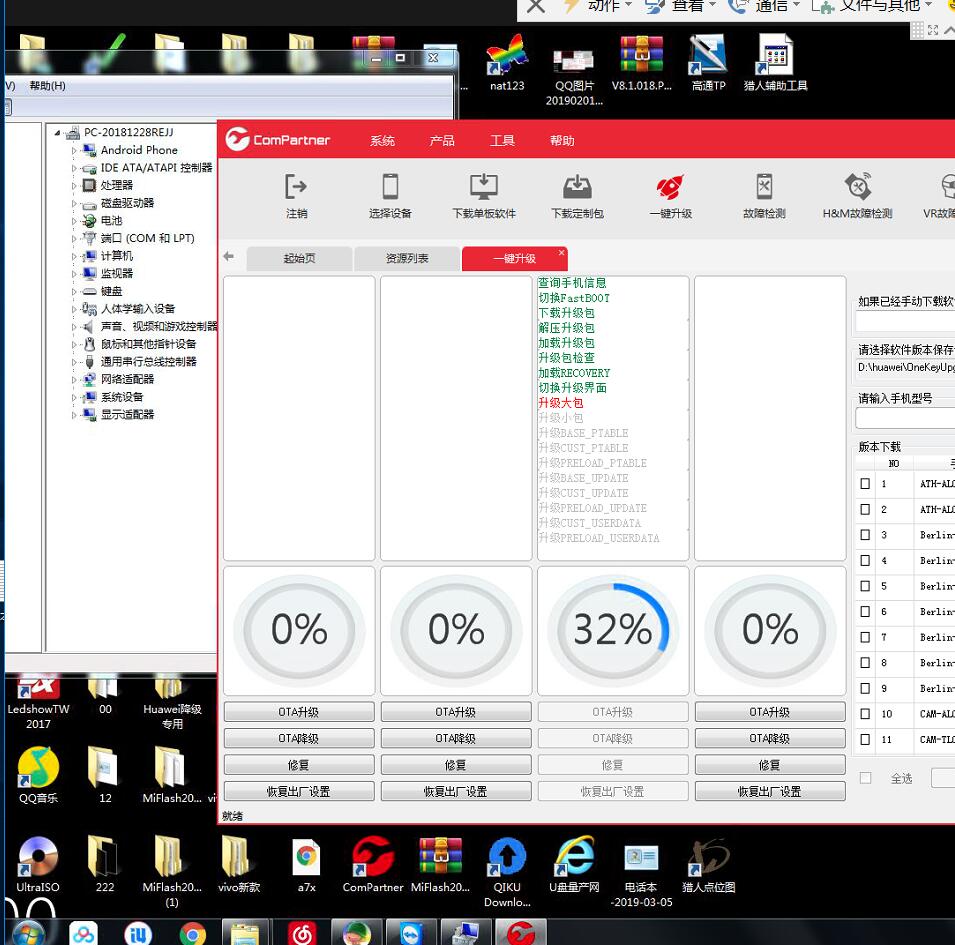Image resolution: width=955 pixels, height=945 pixels.
Task: Tick the checkbox for version row 9
Action: click(865, 688)
